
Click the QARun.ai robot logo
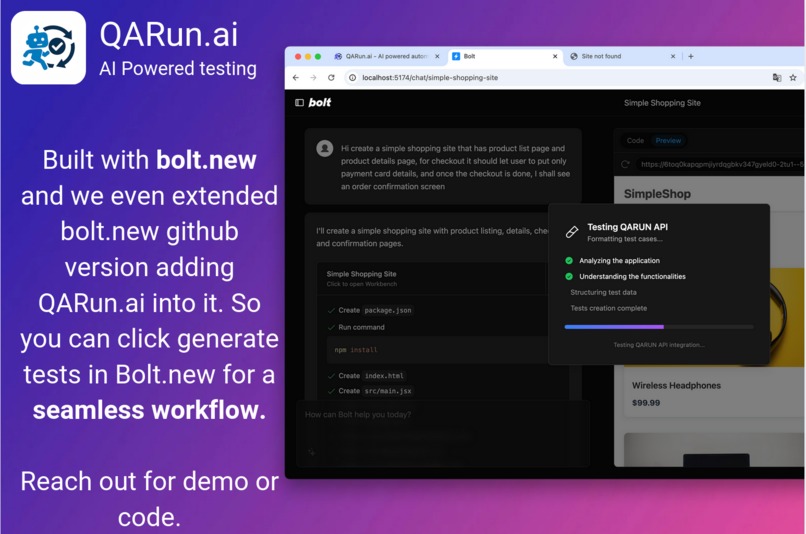(48, 48)
